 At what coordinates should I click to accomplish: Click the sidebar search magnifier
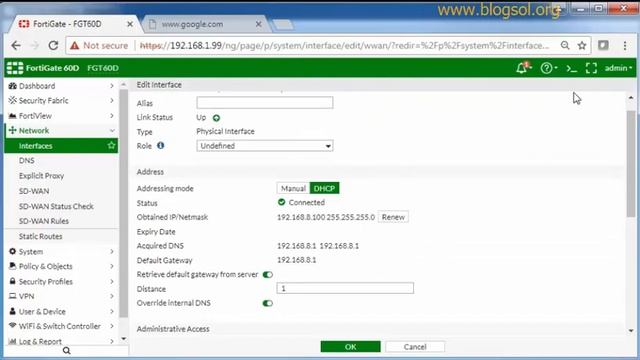coord(67,351)
